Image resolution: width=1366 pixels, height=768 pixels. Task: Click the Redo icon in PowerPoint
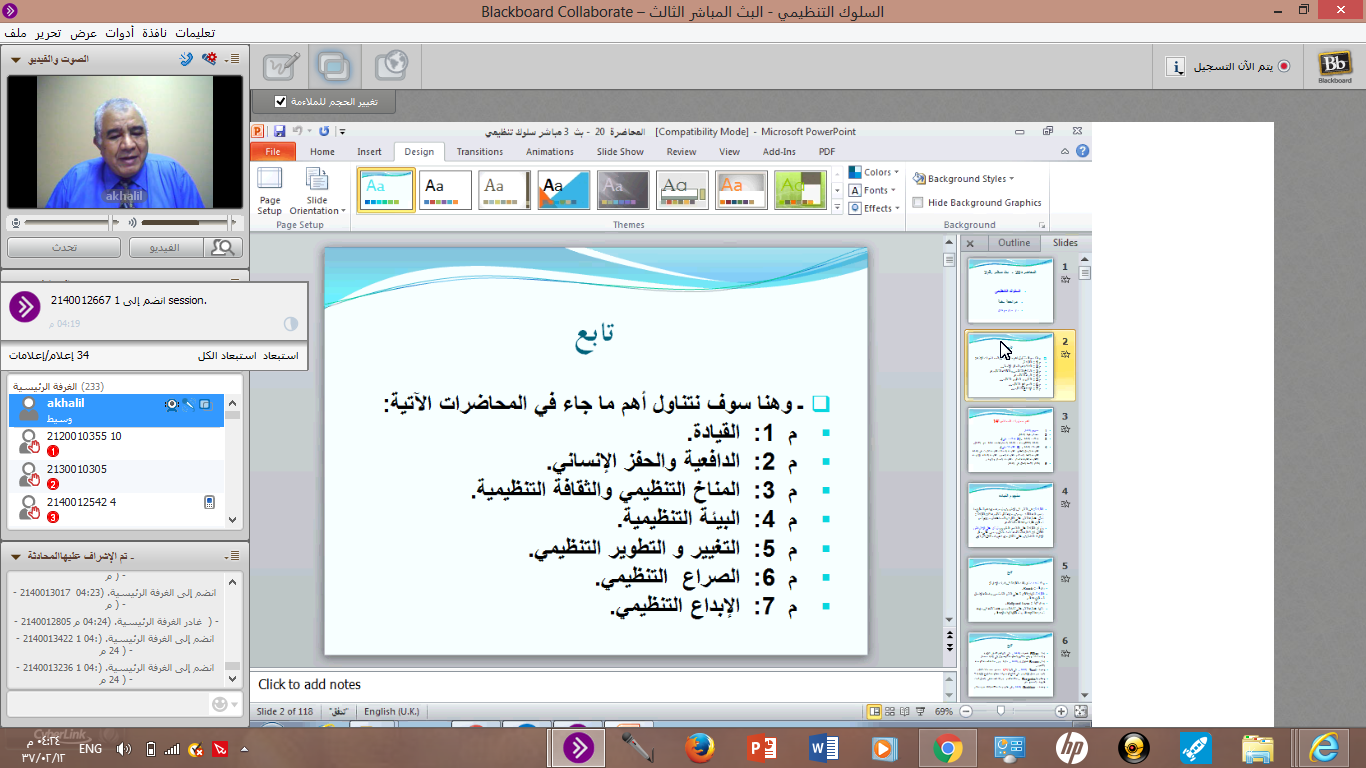324,131
